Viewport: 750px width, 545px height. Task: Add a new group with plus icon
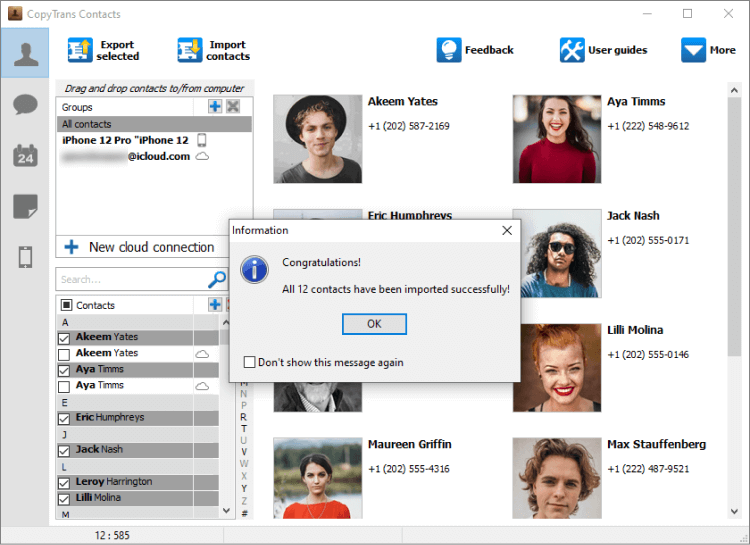click(x=215, y=106)
